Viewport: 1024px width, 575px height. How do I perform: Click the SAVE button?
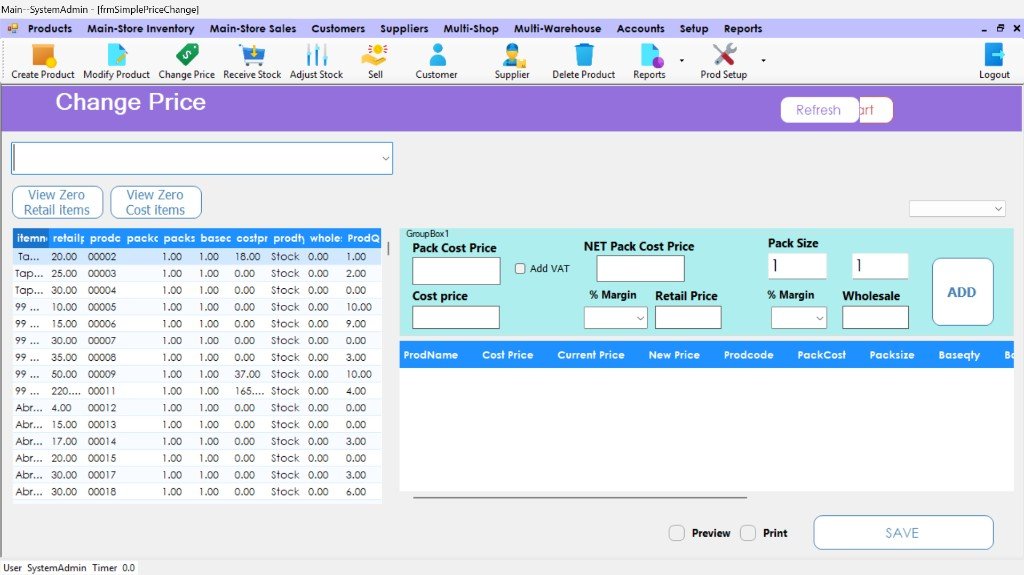(x=903, y=533)
